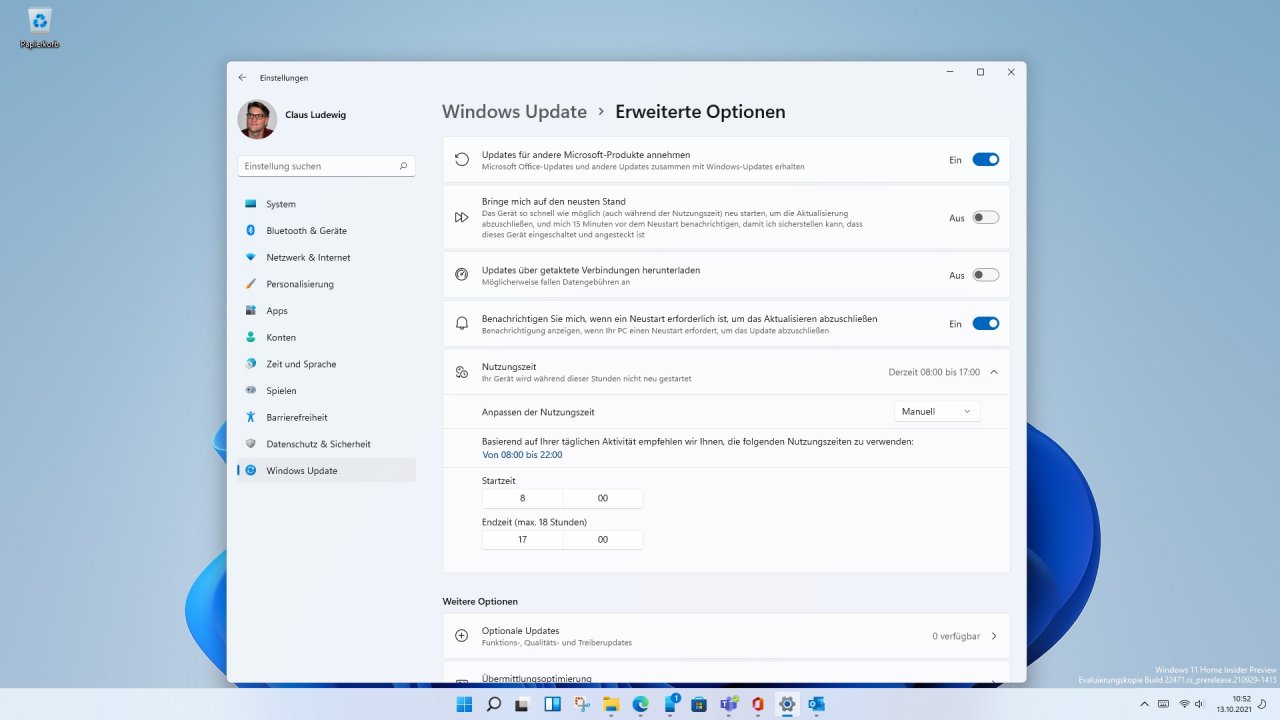This screenshot has height=720, width=1280.
Task: Go back with the arrow beside Einstellungen
Action: (242, 77)
